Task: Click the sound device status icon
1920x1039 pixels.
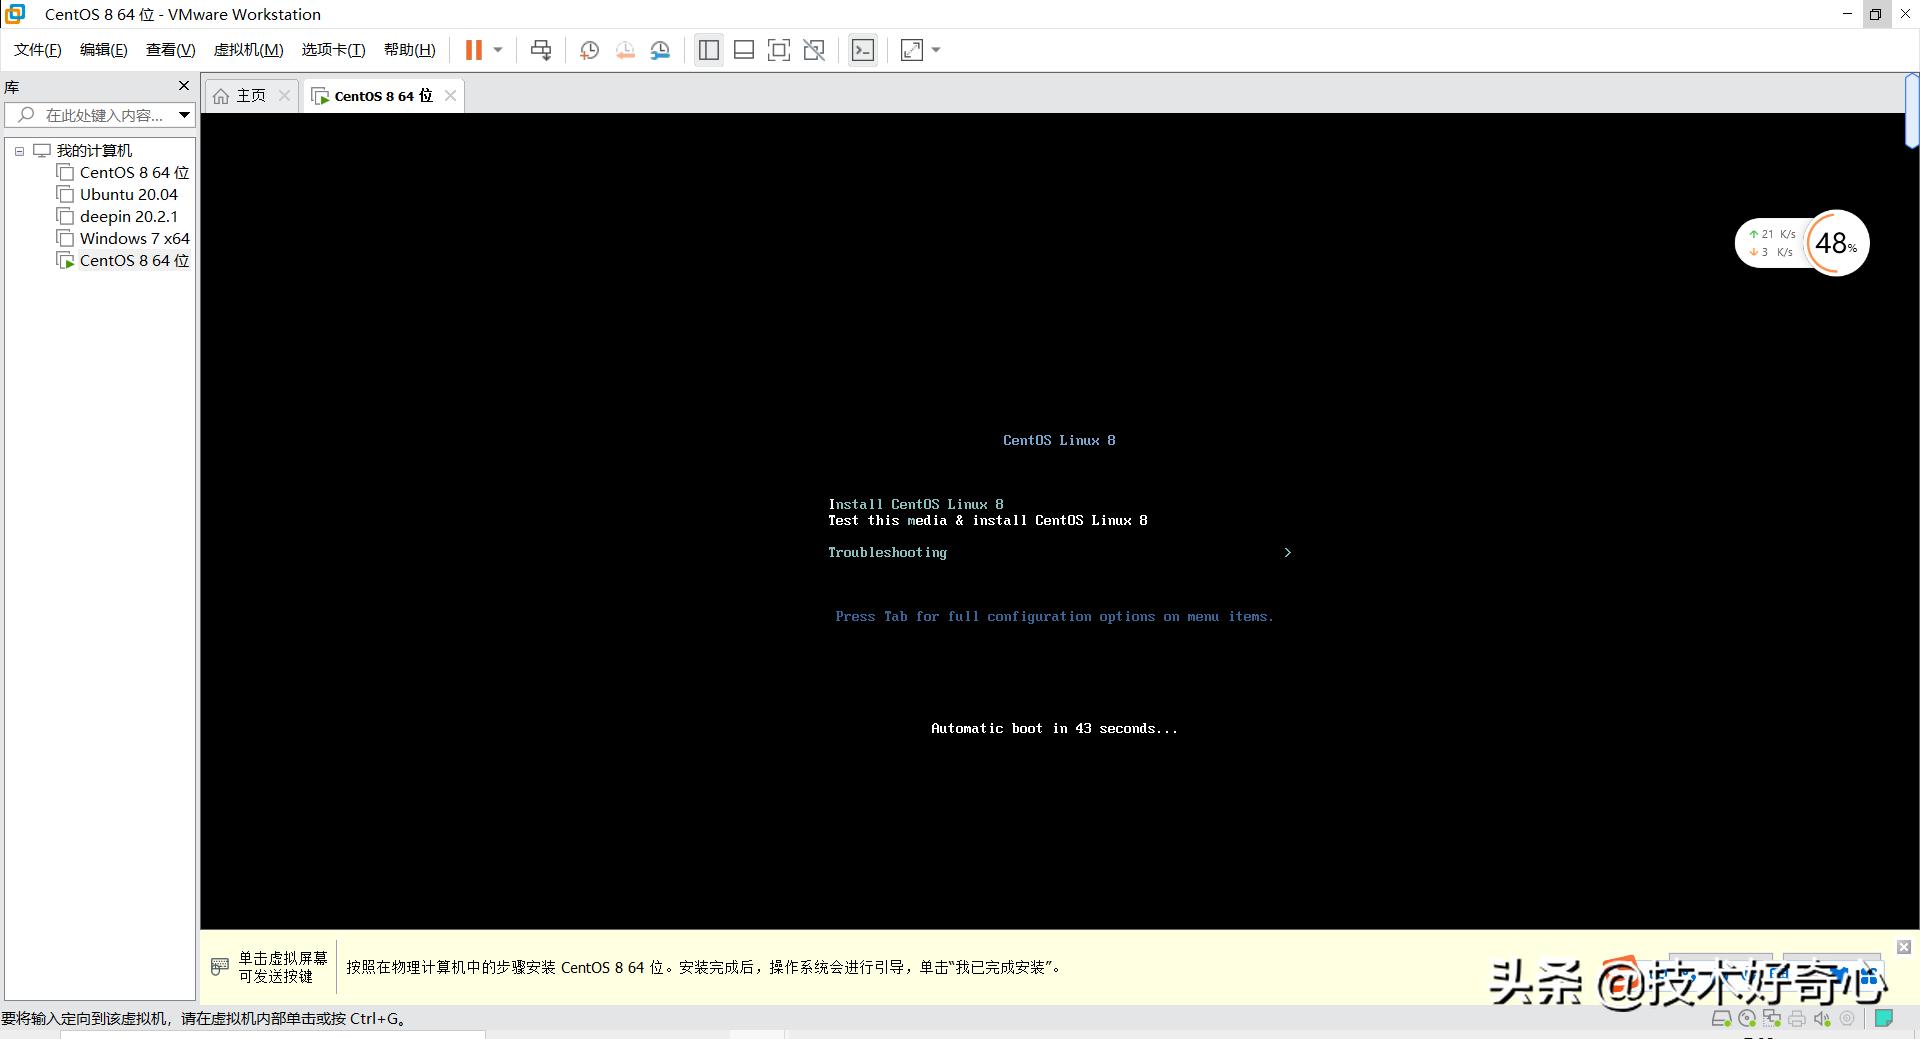Action: 1820,1018
